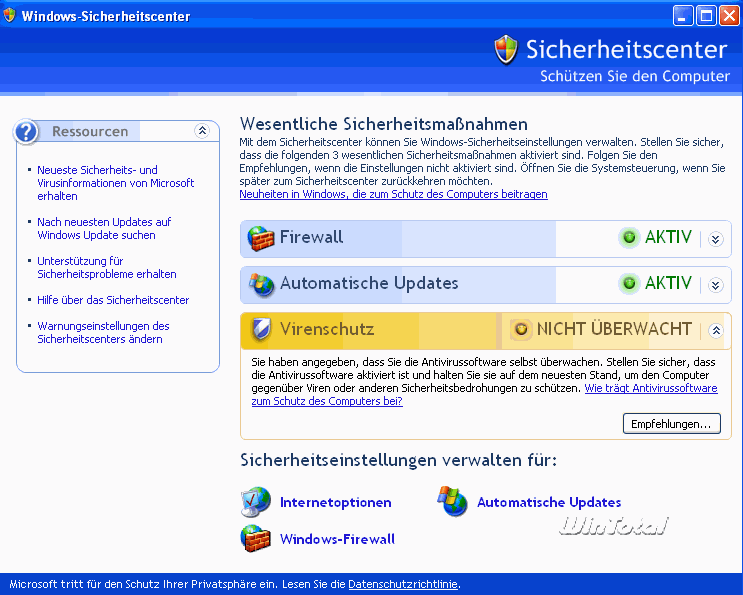
Task: Click the Sicherheitscenter shield logo in header
Action: click(x=506, y=49)
